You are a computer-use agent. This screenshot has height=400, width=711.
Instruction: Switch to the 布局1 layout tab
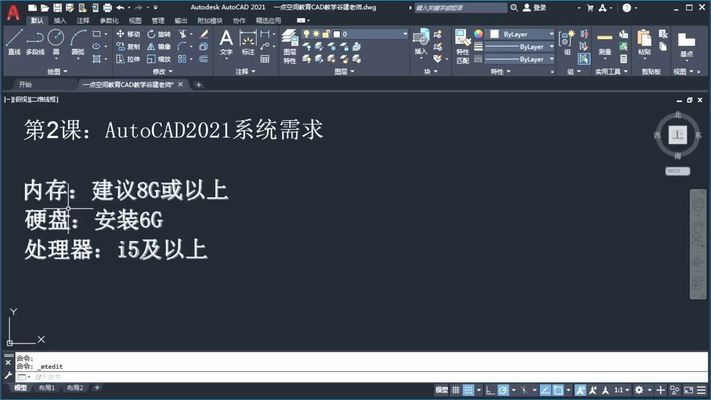coord(47,388)
